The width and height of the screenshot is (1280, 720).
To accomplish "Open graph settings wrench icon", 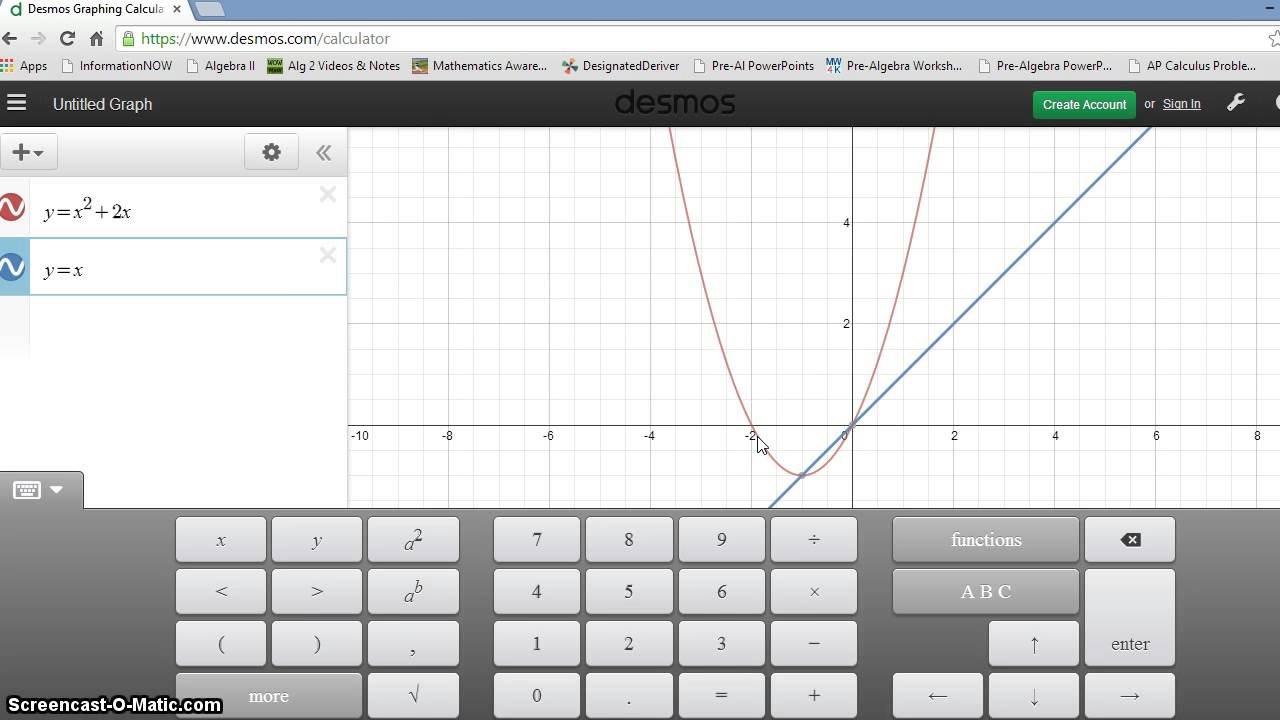I will pos(1236,103).
